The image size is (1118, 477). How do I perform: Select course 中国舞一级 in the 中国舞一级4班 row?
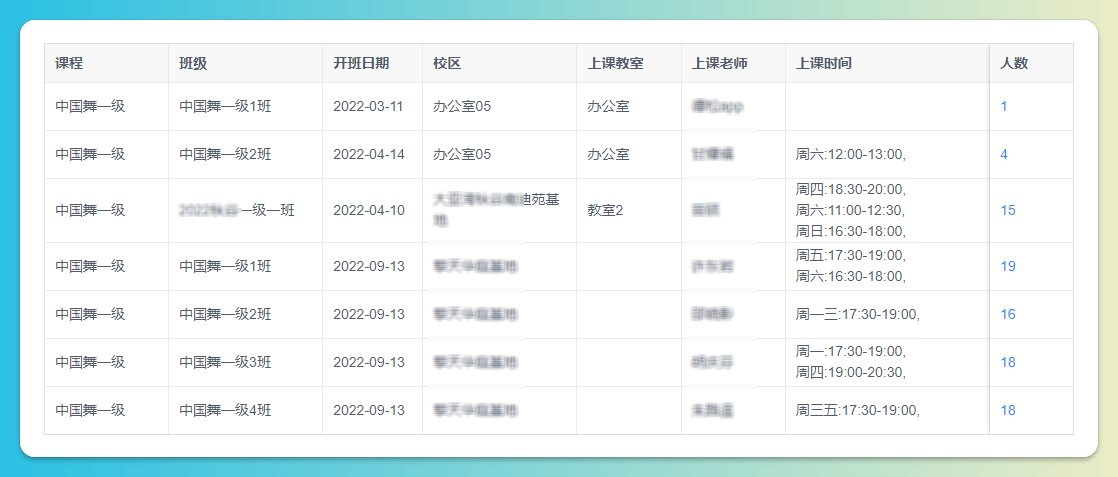tap(91, 411)
